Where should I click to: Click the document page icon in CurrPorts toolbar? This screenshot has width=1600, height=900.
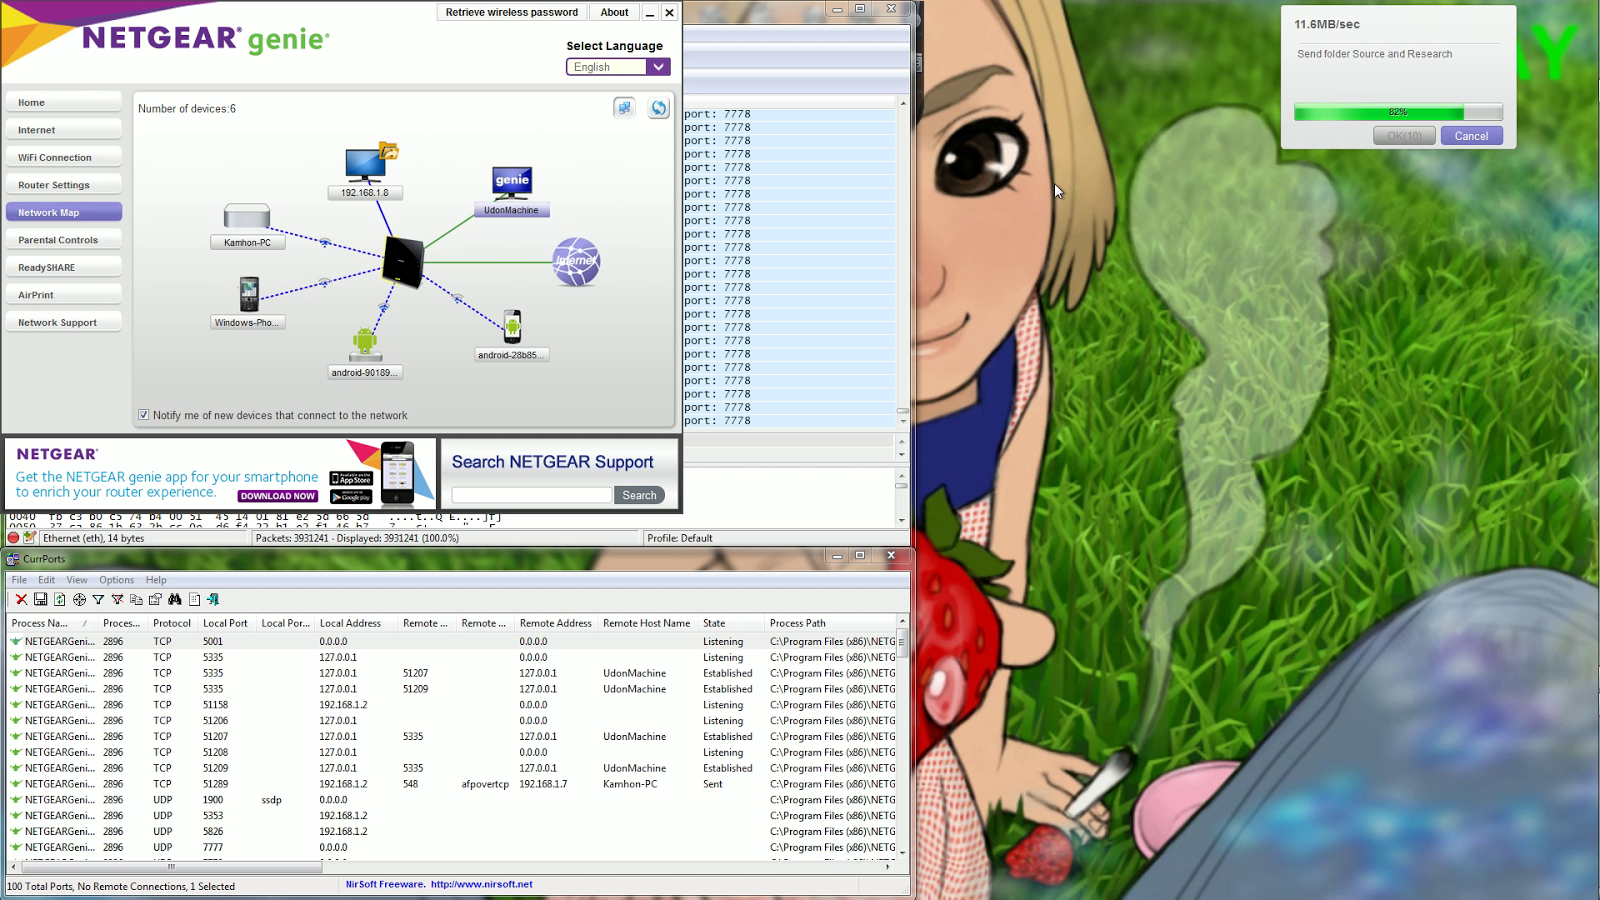click(194, 599)
